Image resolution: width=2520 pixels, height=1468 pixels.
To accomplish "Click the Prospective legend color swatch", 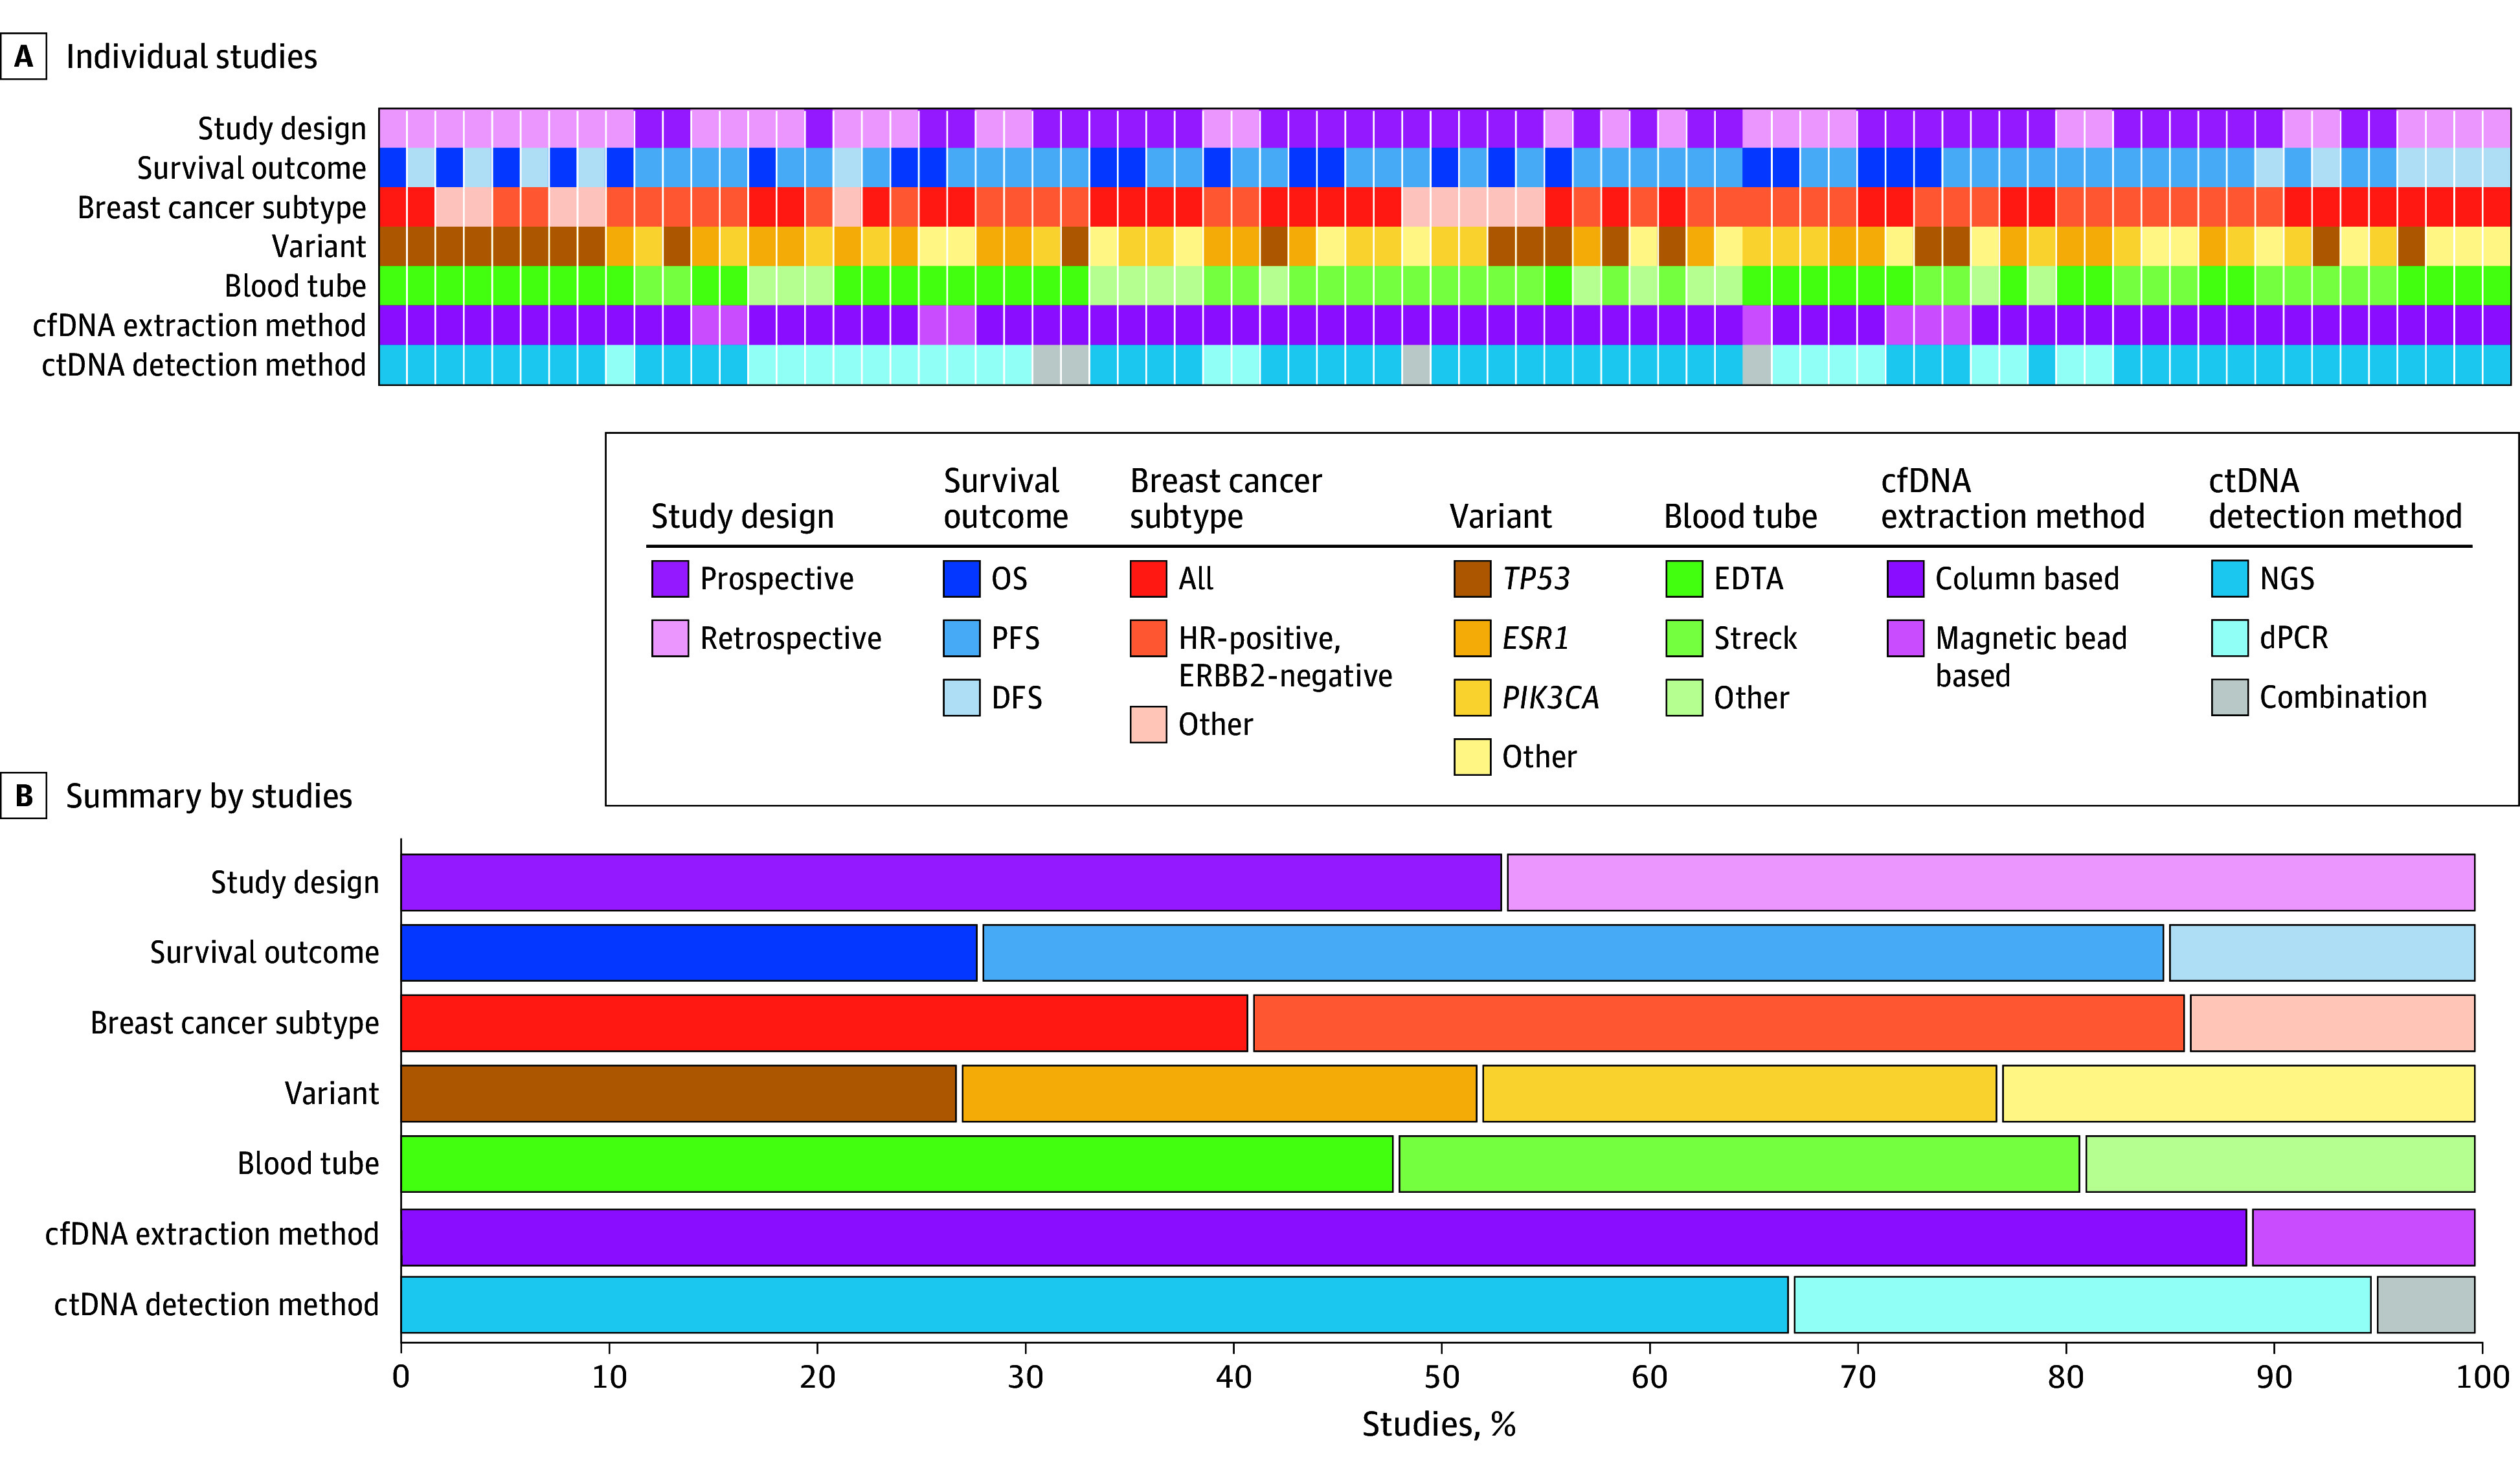I will coord(670,578).
